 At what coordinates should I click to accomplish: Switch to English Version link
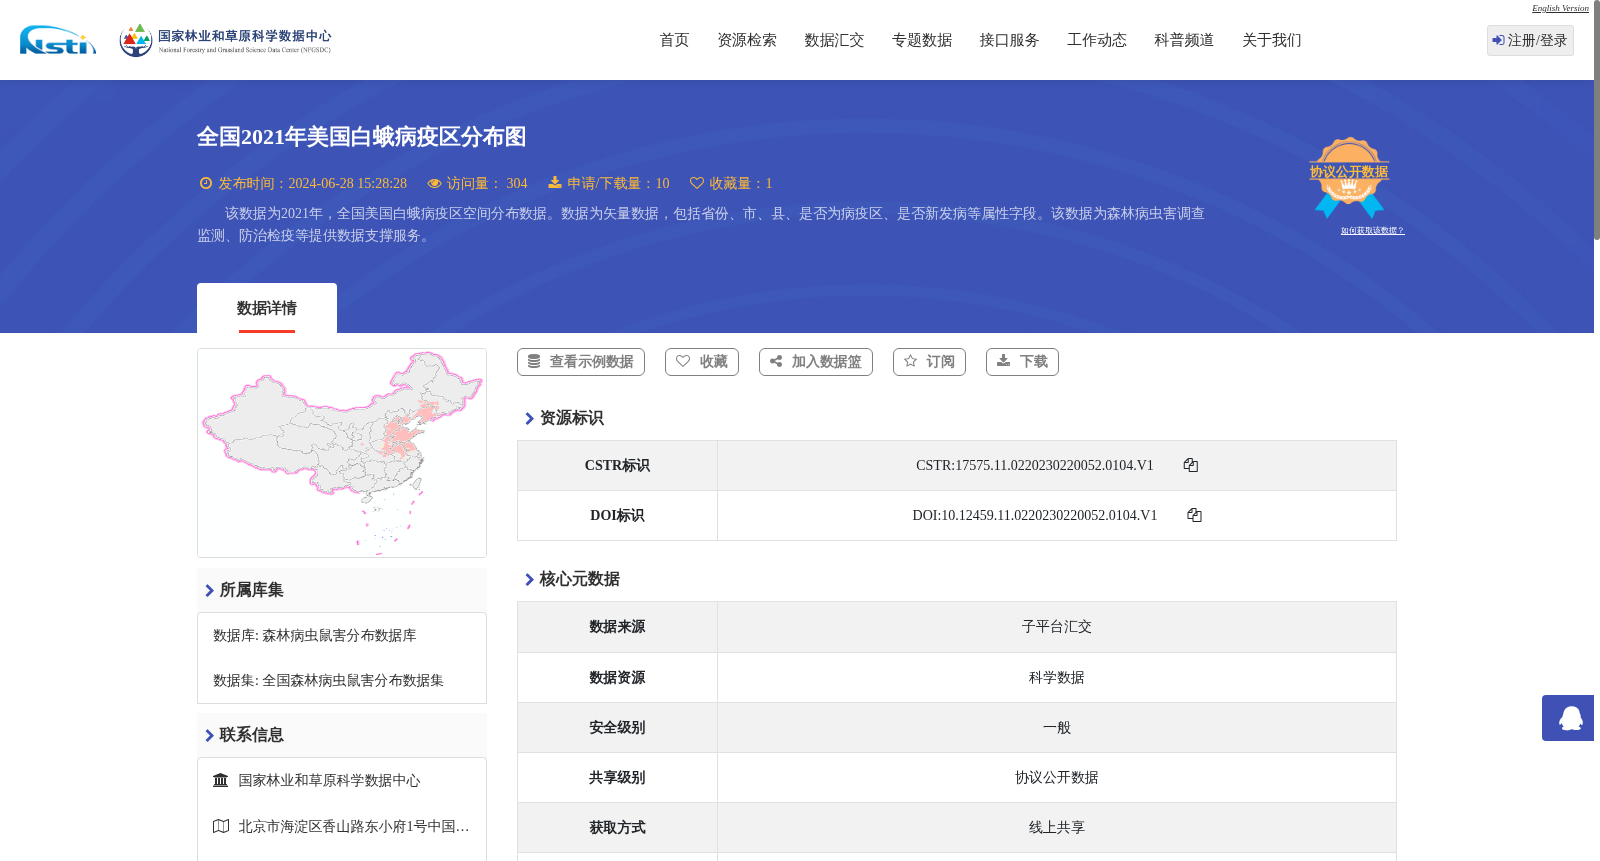(x=1560, y=8)
